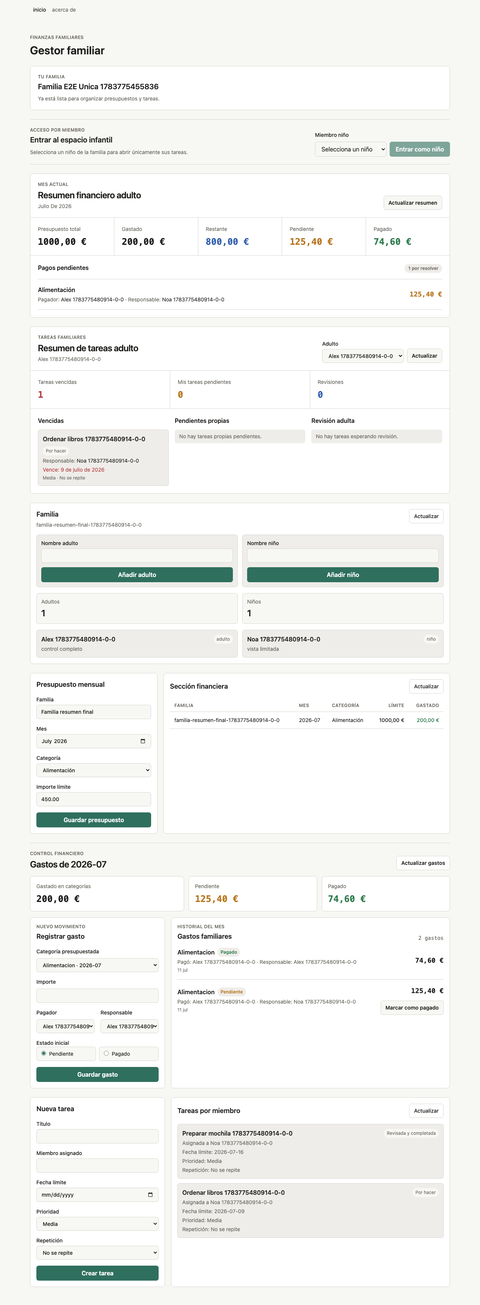480x1305 pixels.
Task: Click the 800,00 € Restante value
Action: (x=227, y=241)
